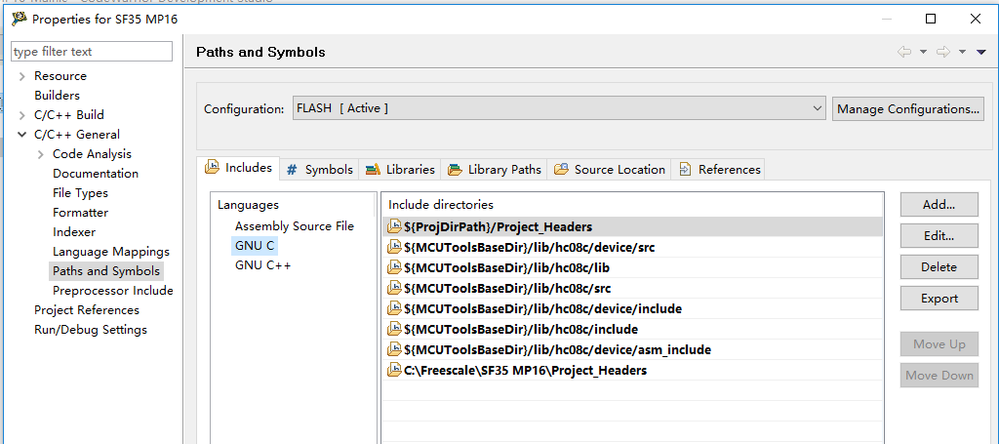This screenshot has height=444, width=999.
Task: Select GNU C++ language
Action: 262,265
